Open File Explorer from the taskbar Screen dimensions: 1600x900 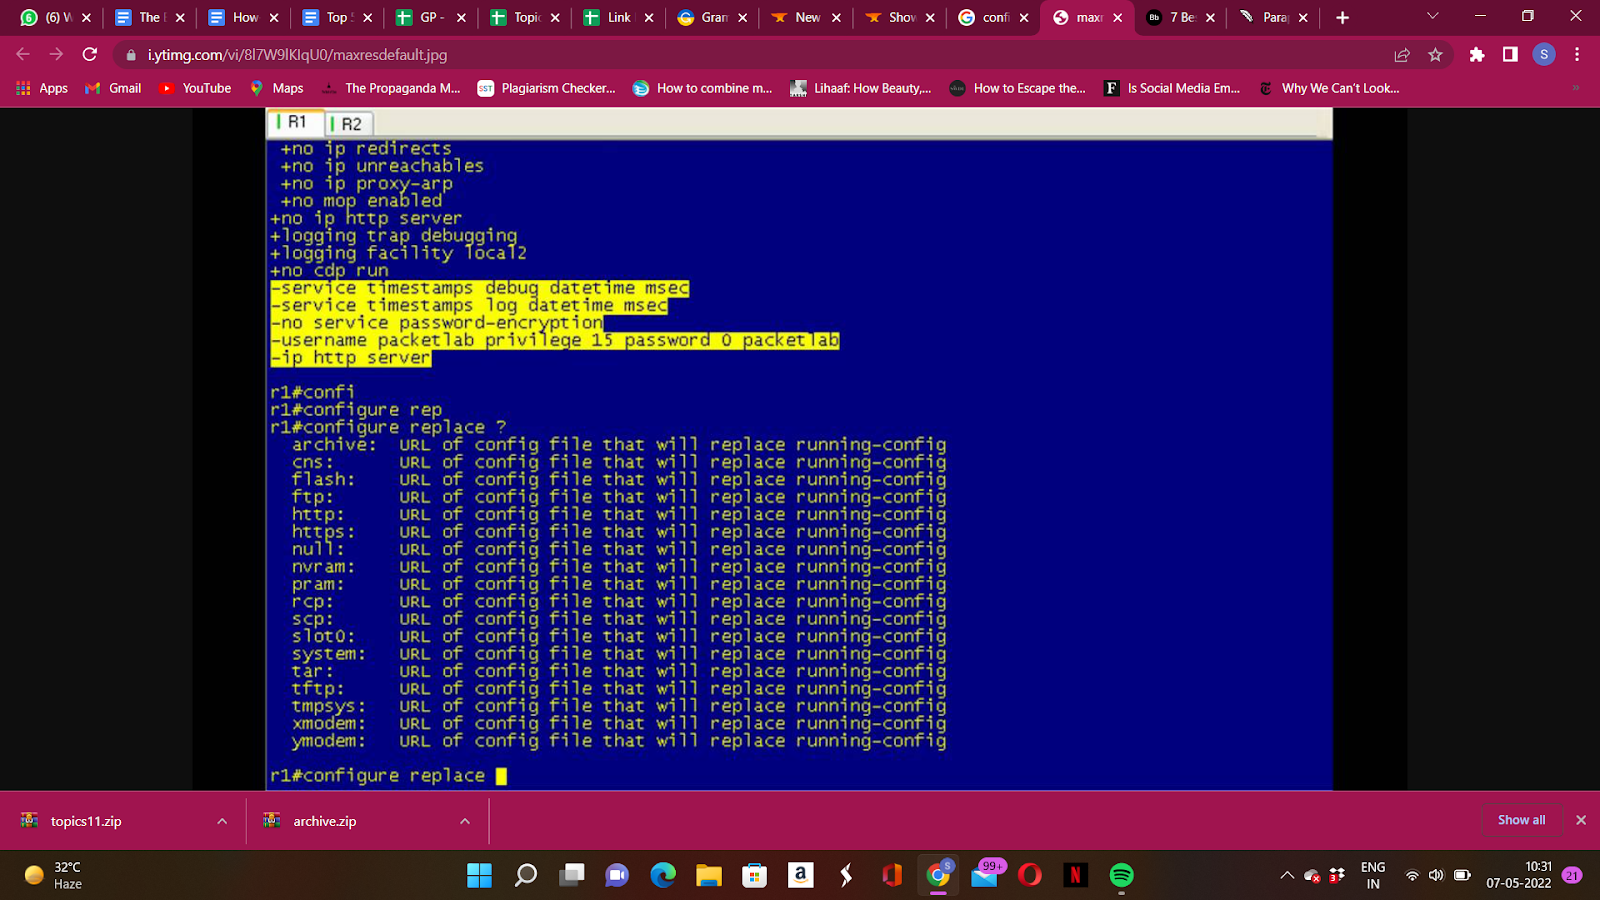point(709,875)
